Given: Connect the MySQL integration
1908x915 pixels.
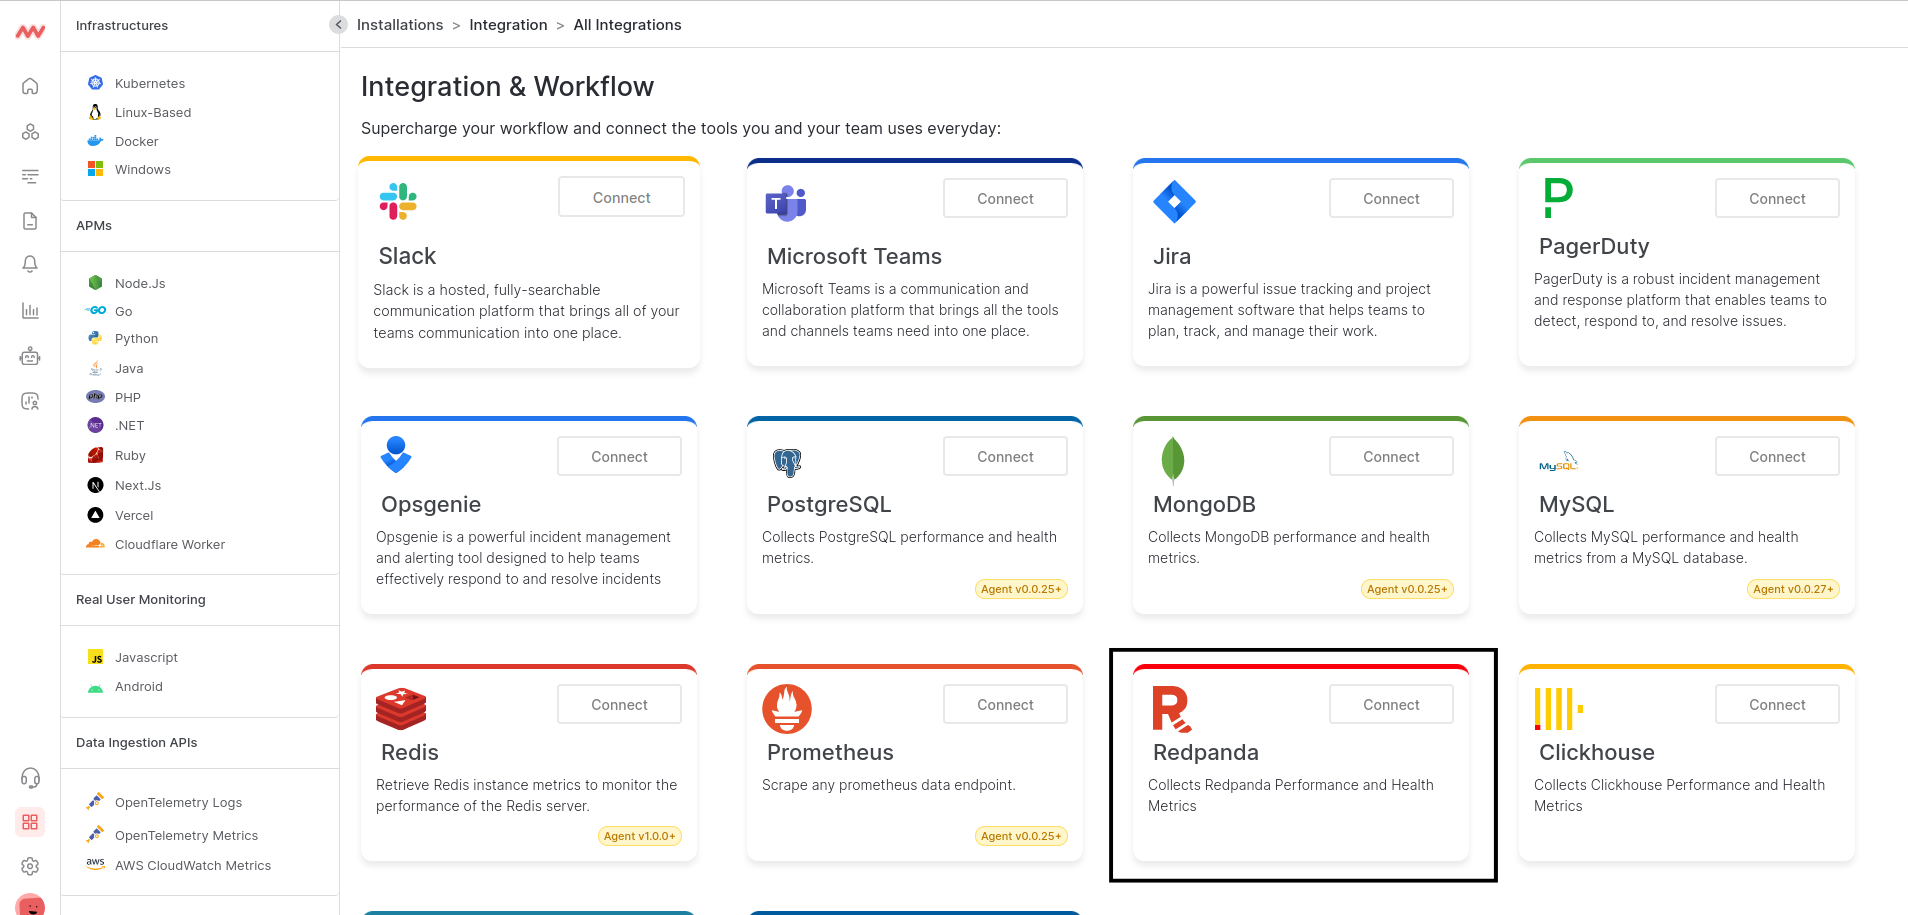Looking at the screenshot, I should coord(1777,457).
